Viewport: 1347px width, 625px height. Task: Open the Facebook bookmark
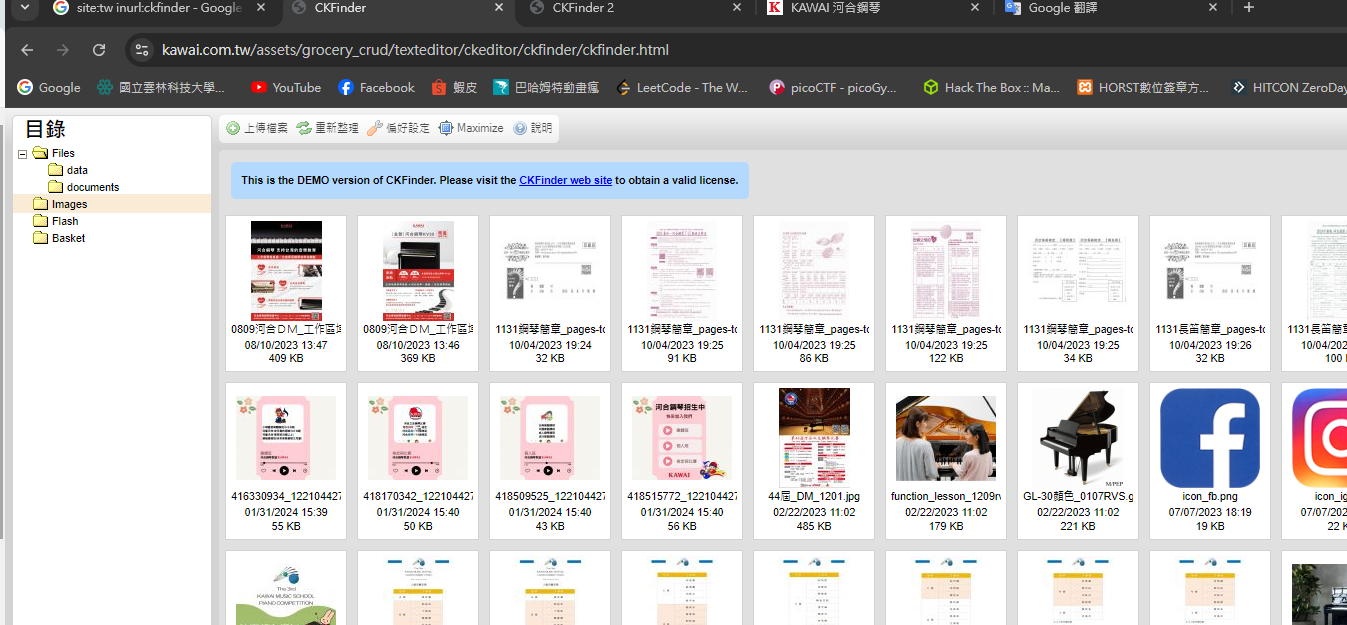tap(376, 88)
